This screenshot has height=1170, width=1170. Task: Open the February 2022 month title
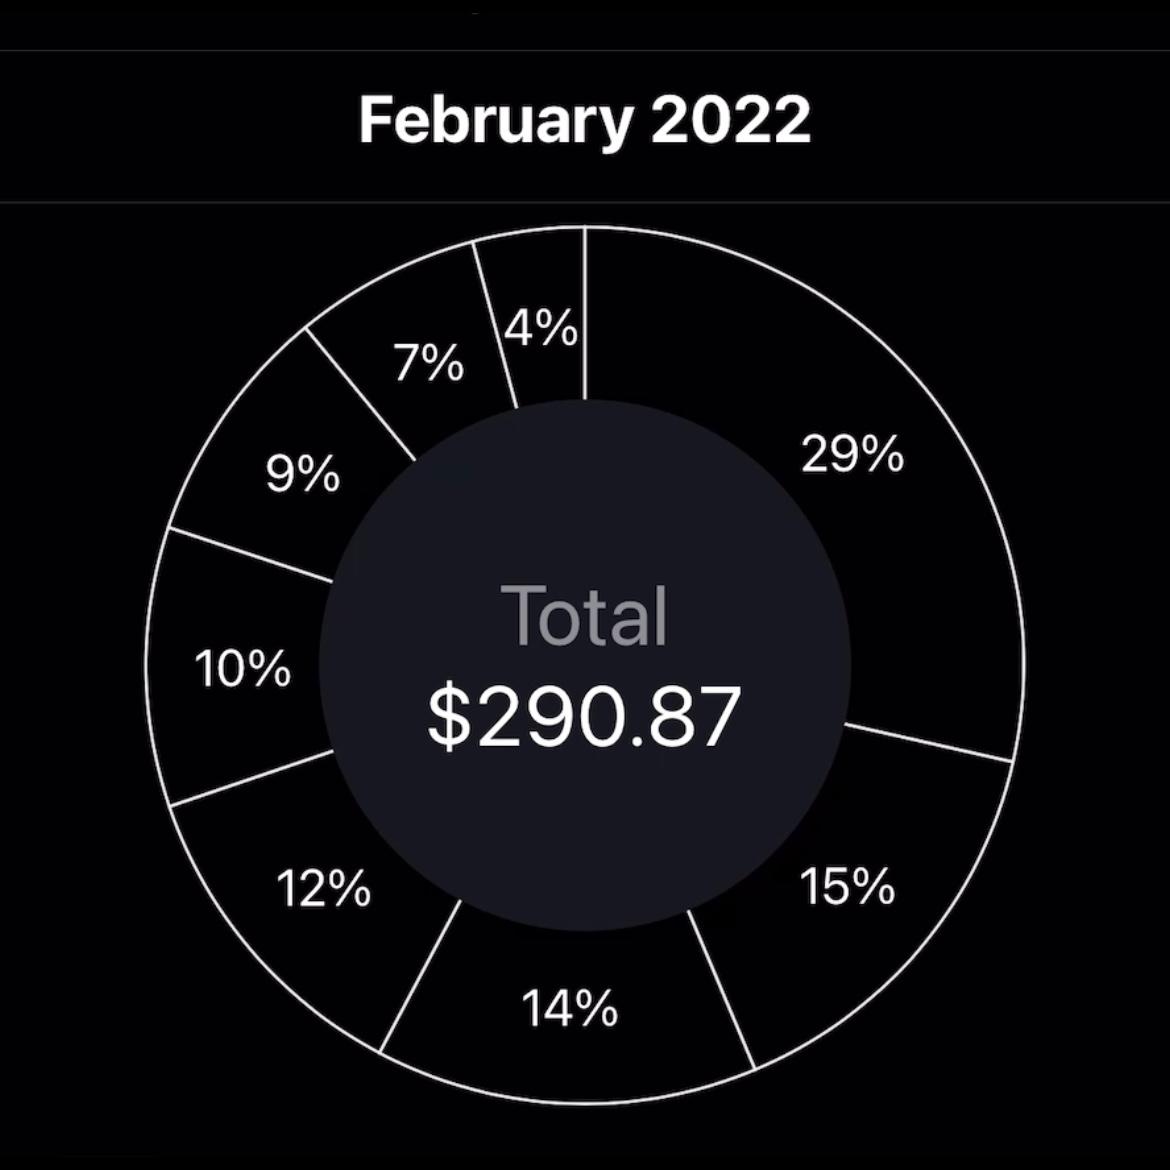point(584,121)
